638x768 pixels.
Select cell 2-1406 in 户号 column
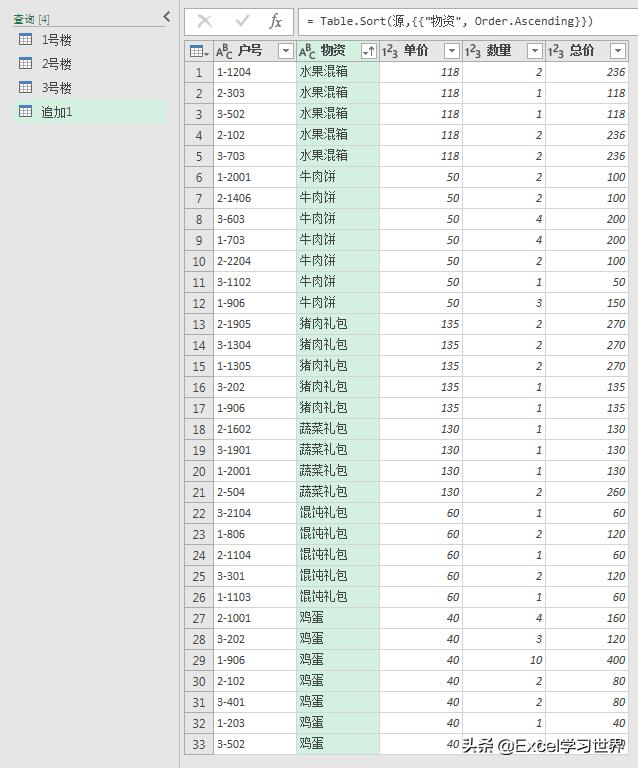tap(255, 198)
